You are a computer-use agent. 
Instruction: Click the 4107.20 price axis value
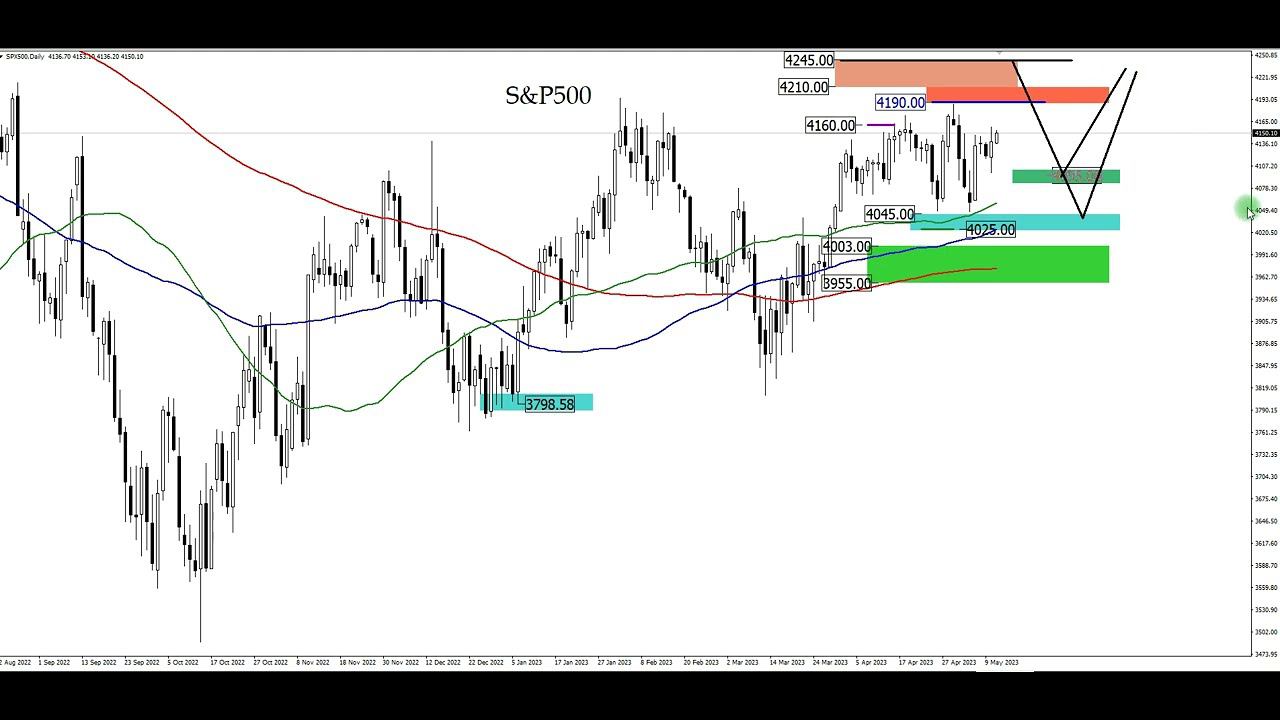(x=1266, y=166)
